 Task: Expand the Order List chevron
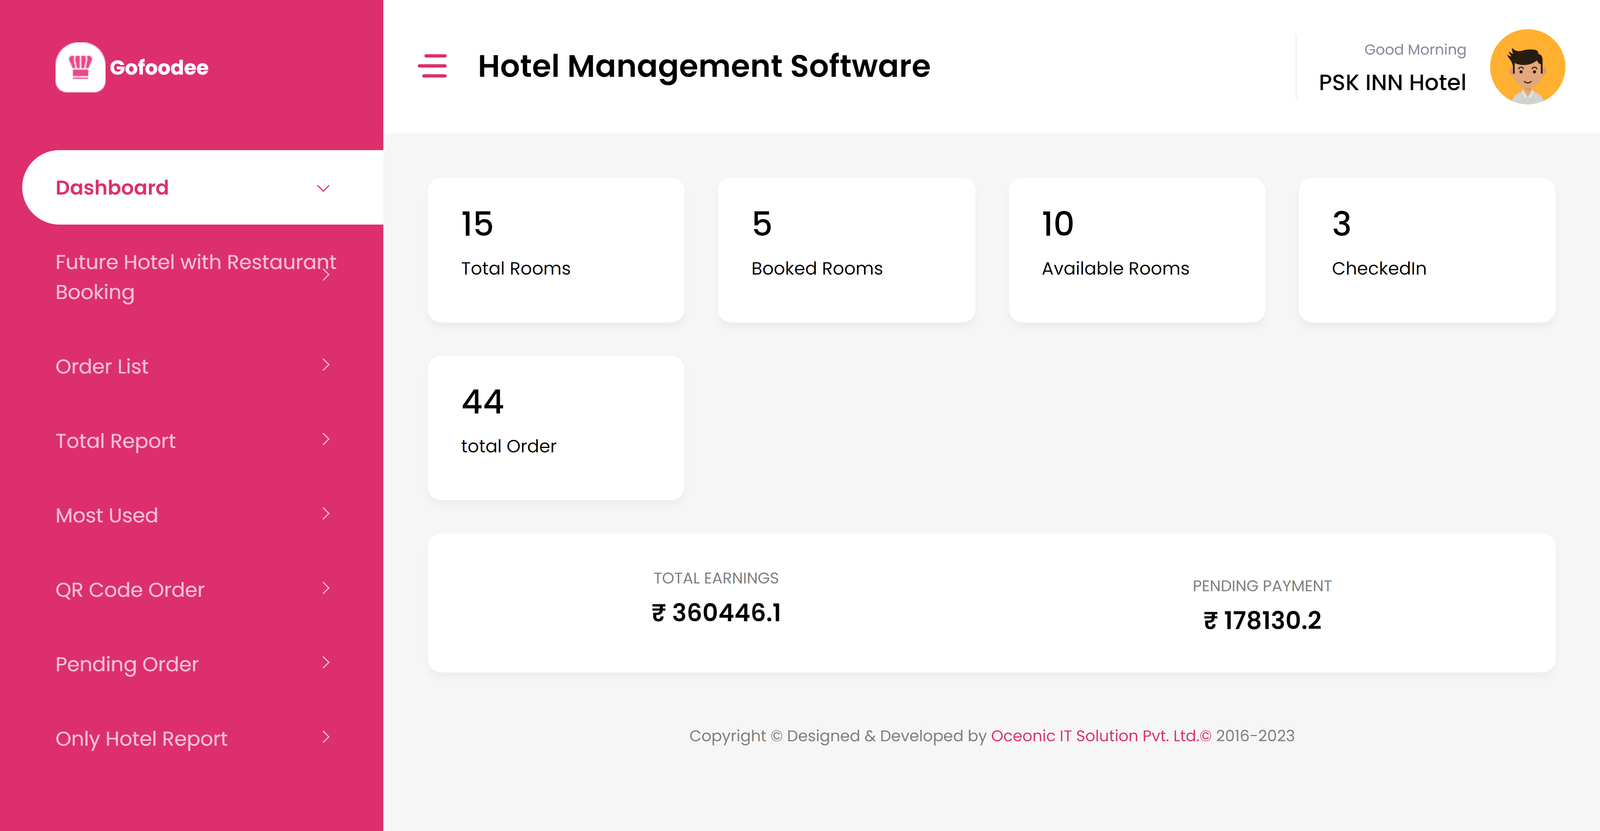[326, 365]
